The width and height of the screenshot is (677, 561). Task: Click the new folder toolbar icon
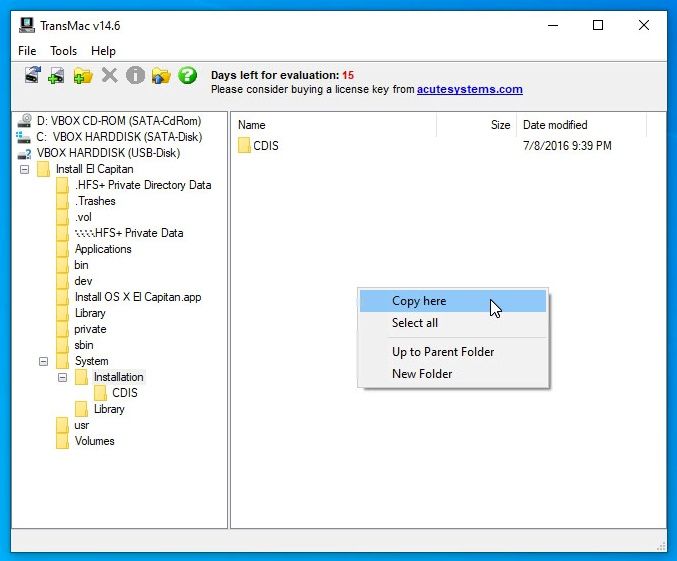coord(83,75)
